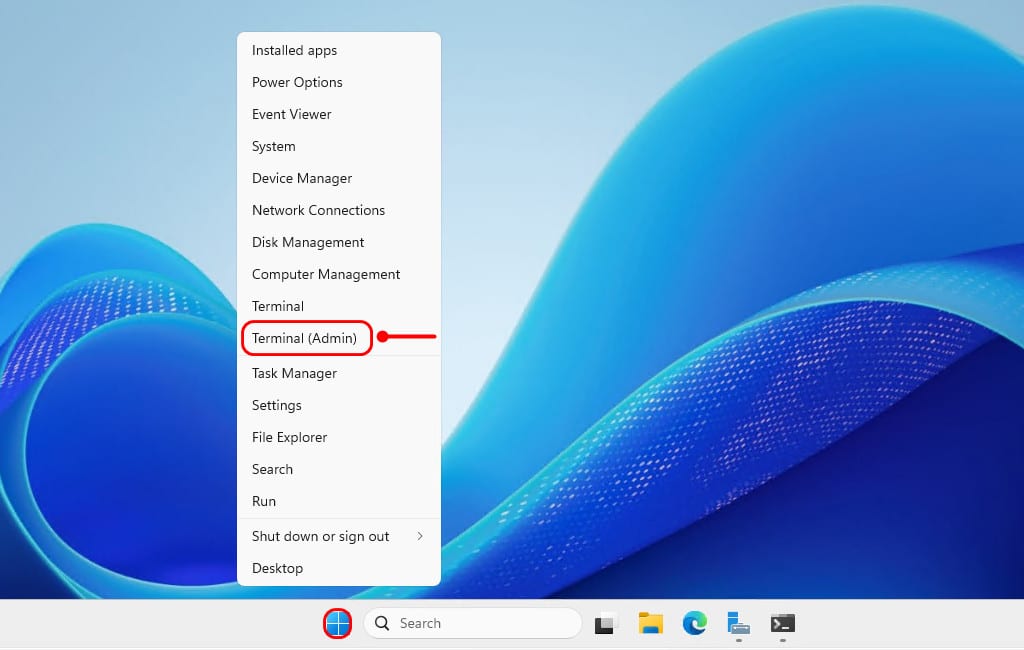Viewport: 1024px width, 650px height.
Task: Launch Microsoft Edge from taskbar
Action: click(694, 624)
